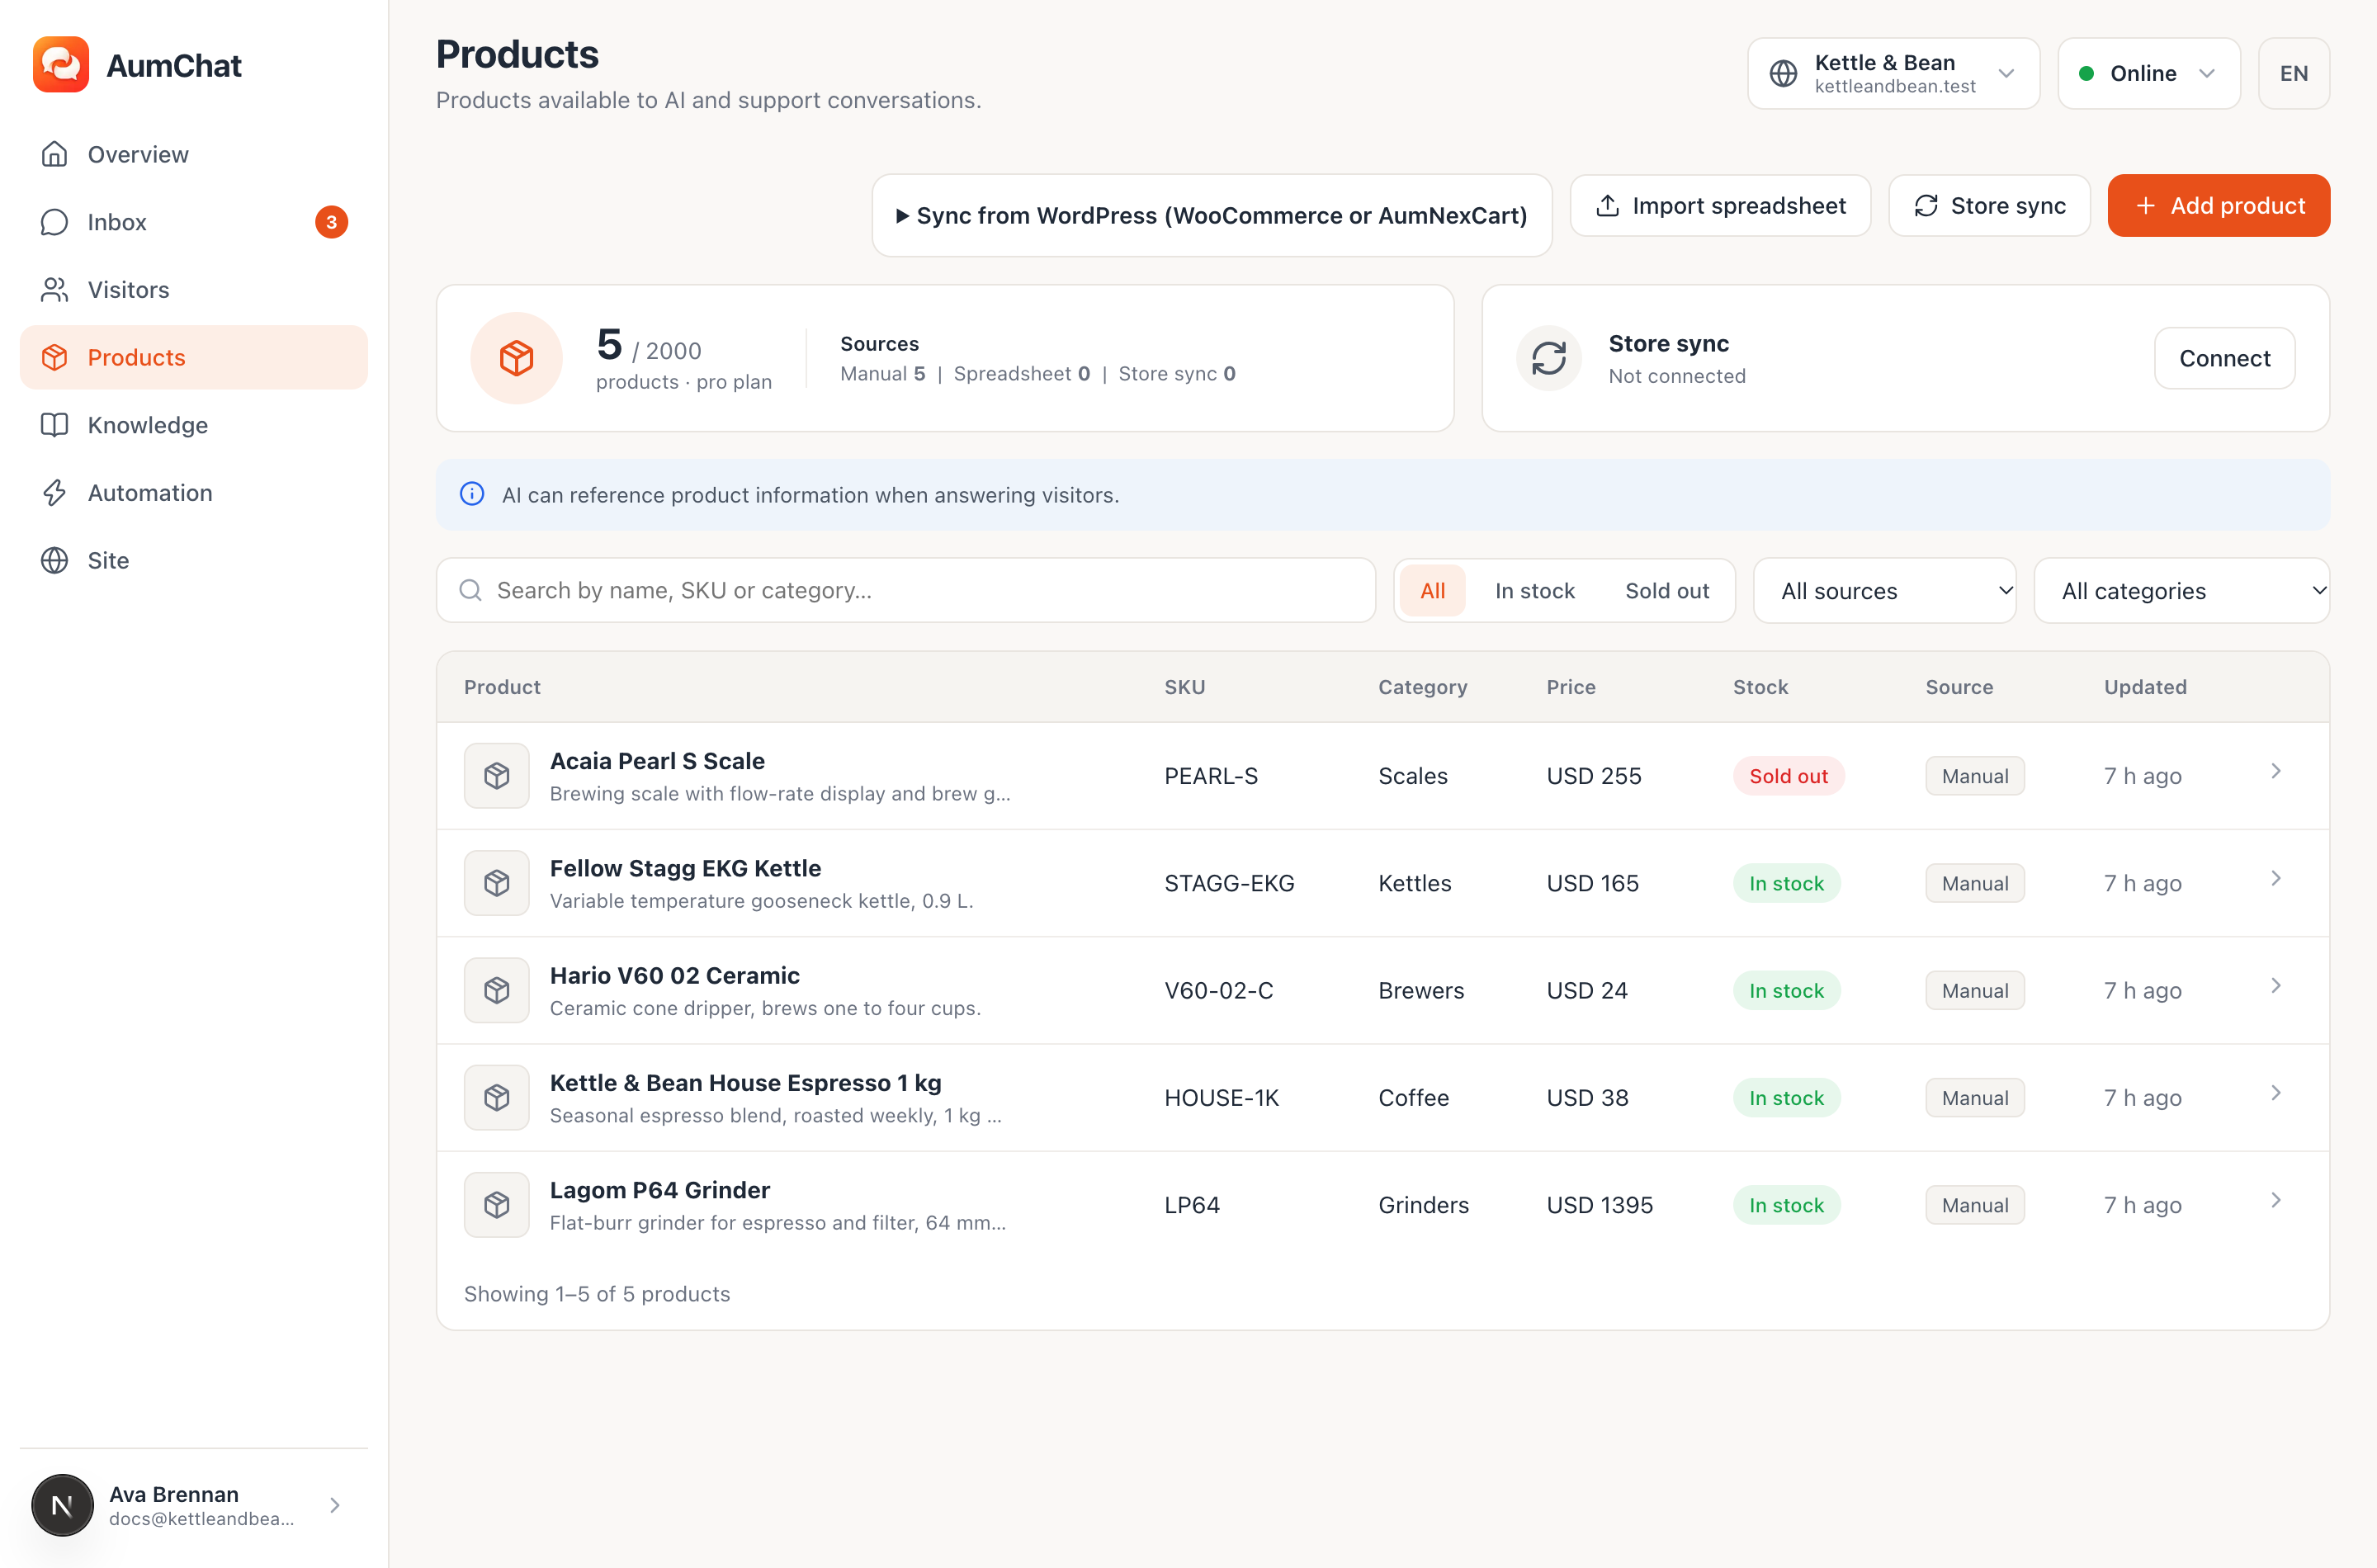Click the Automation lightning icon

click(55, 493)
